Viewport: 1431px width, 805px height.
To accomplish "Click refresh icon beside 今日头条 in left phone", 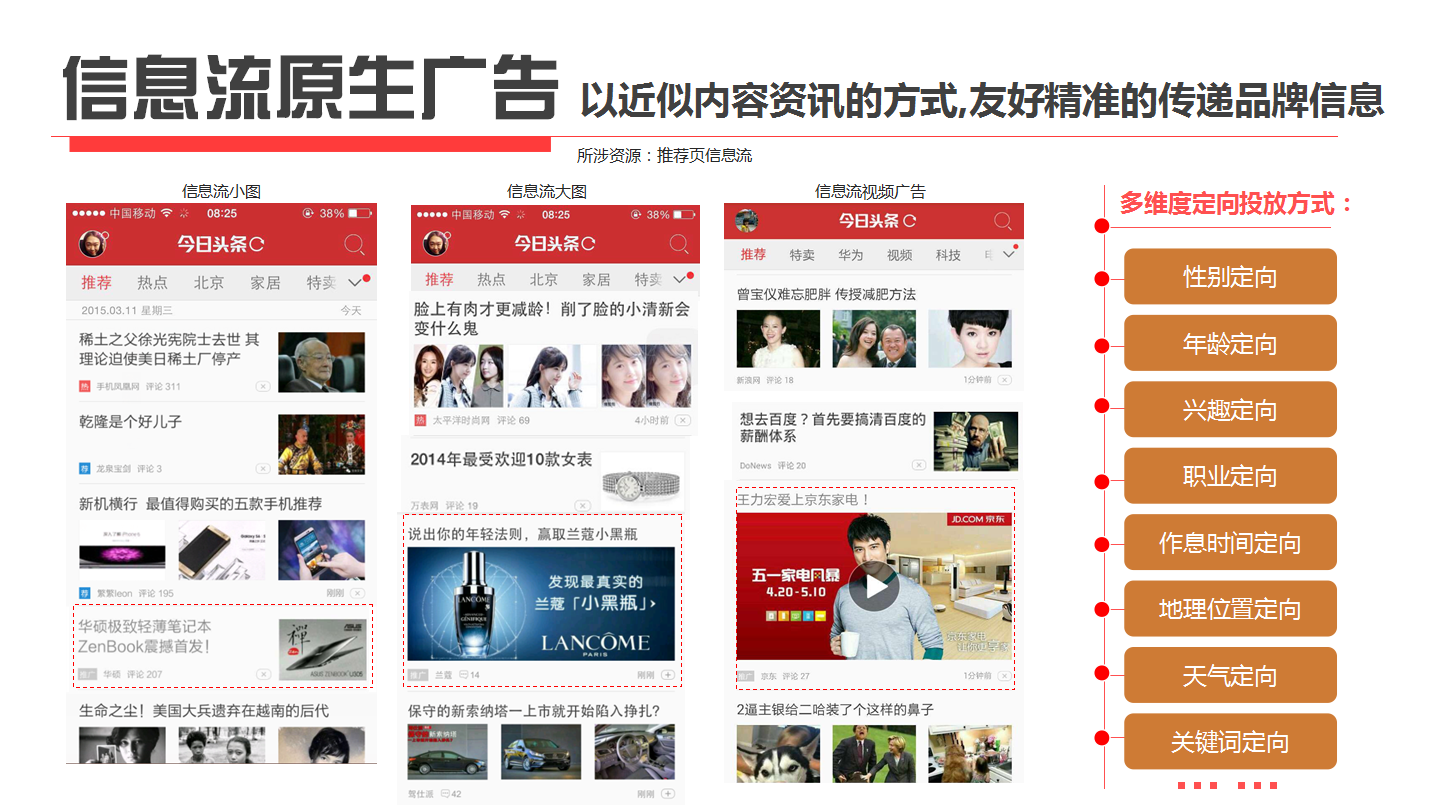I will coord(257,244).
